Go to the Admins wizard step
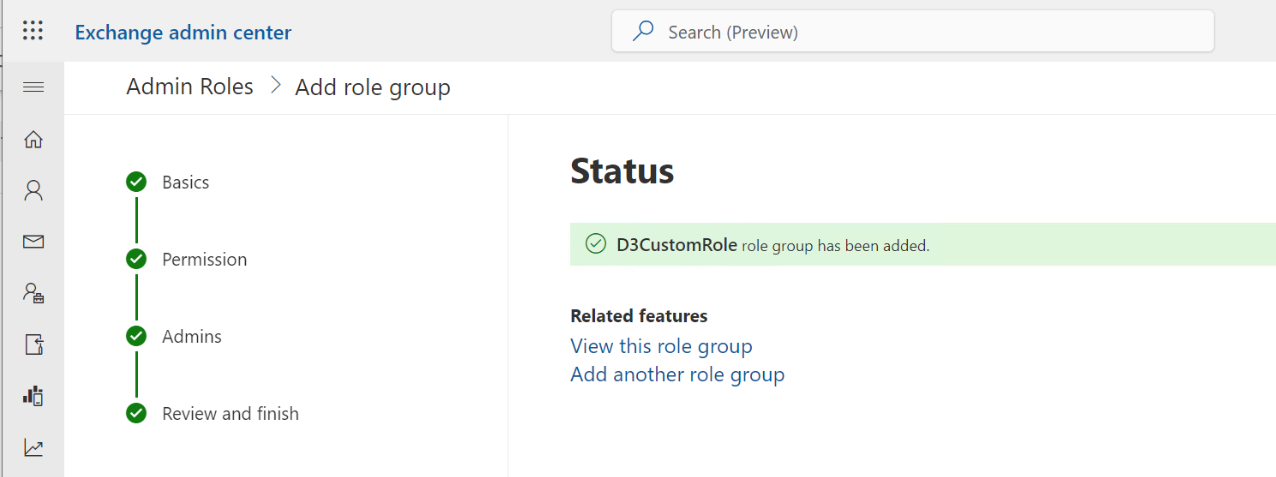 pos(191,336)
